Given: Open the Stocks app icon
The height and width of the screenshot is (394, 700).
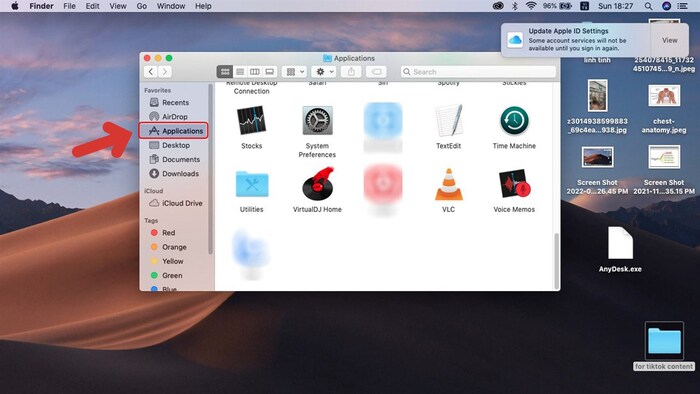Looking at the screenshot, I should pyautogui.click(x=251, y=120).
